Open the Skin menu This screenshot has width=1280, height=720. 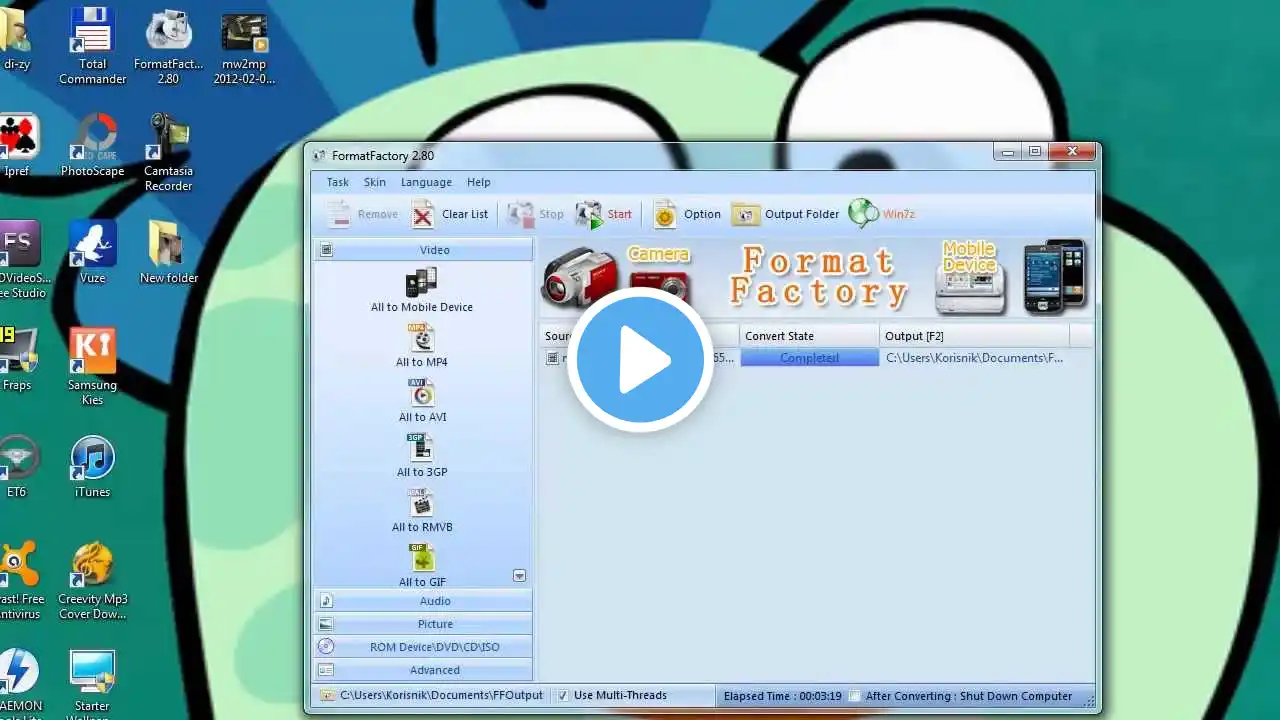click(x=375, y=182)
